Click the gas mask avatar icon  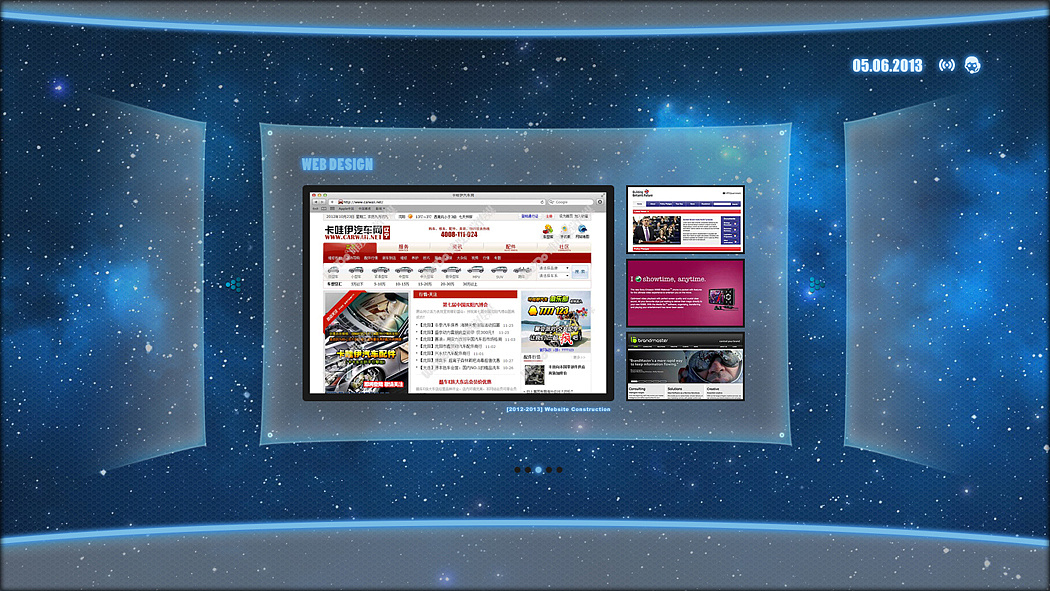[x=972, y=65]
